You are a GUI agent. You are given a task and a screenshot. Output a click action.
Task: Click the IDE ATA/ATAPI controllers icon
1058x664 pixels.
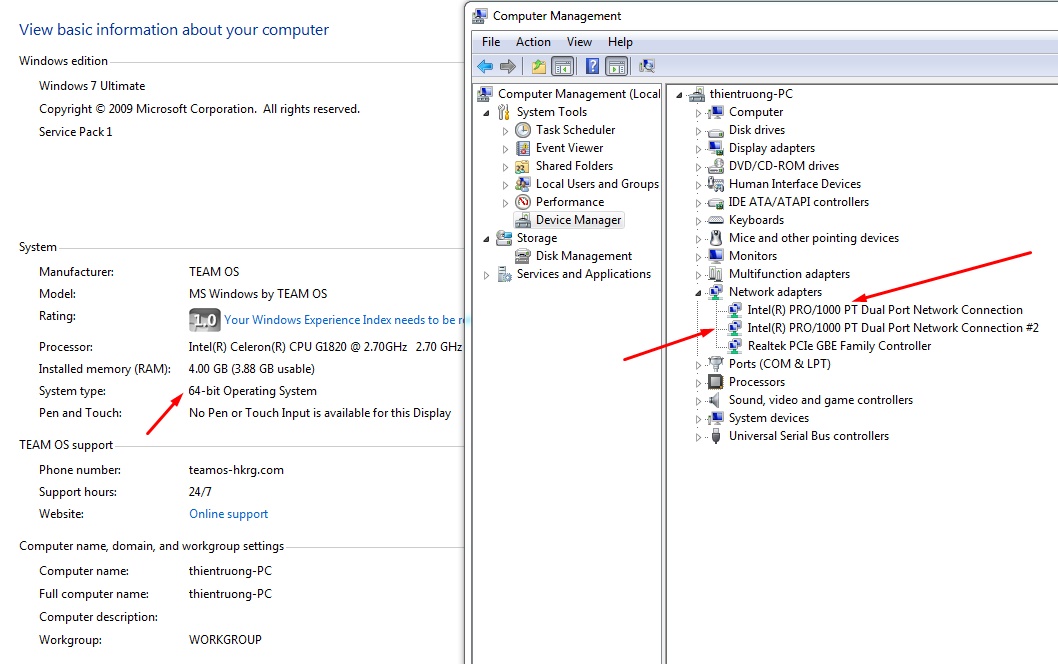(716, 202)
